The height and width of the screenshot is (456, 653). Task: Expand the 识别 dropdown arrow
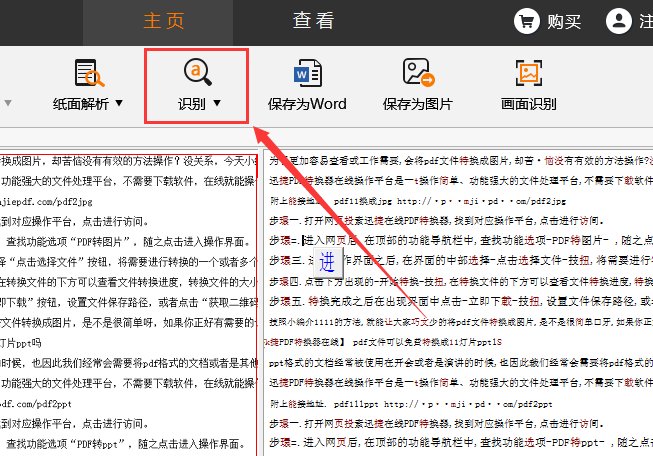tap(216, 103)
